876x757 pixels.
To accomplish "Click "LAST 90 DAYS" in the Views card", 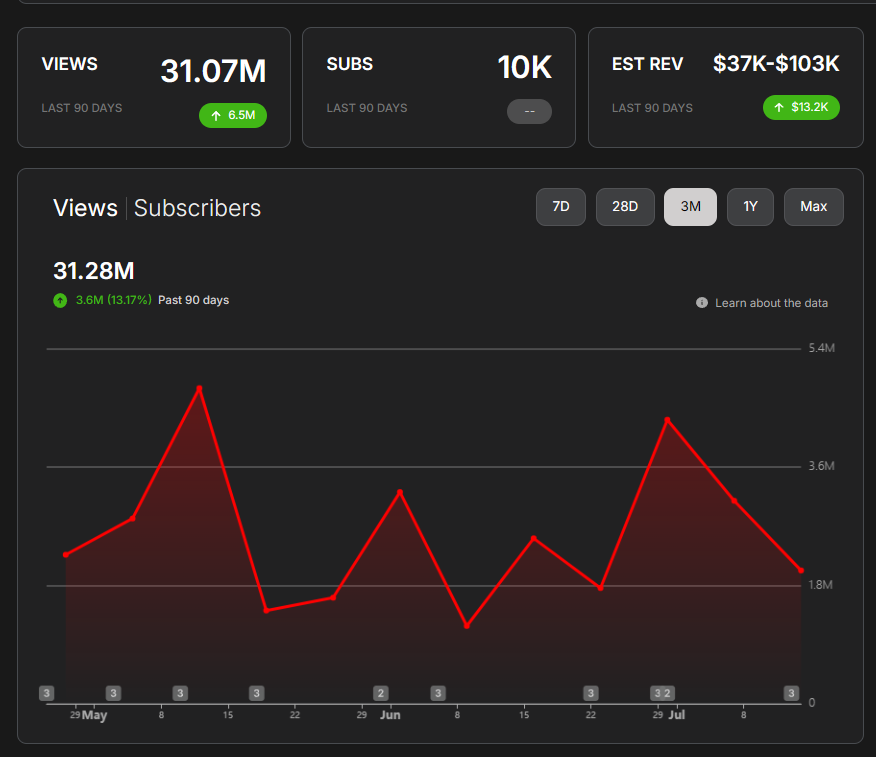I will [82, 108].
